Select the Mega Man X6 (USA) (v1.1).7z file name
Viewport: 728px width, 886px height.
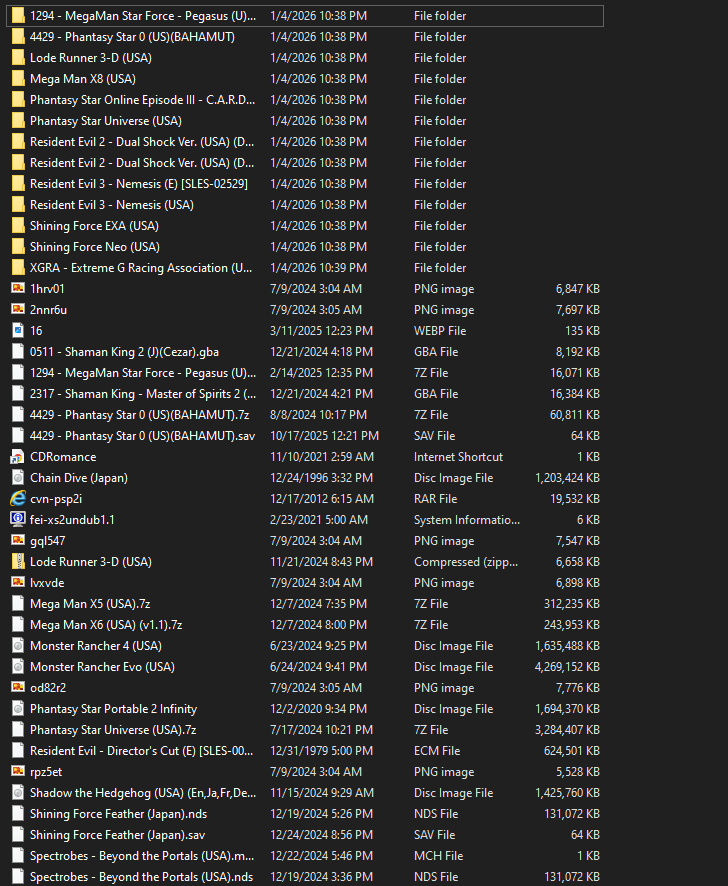(x=106, y=624)
